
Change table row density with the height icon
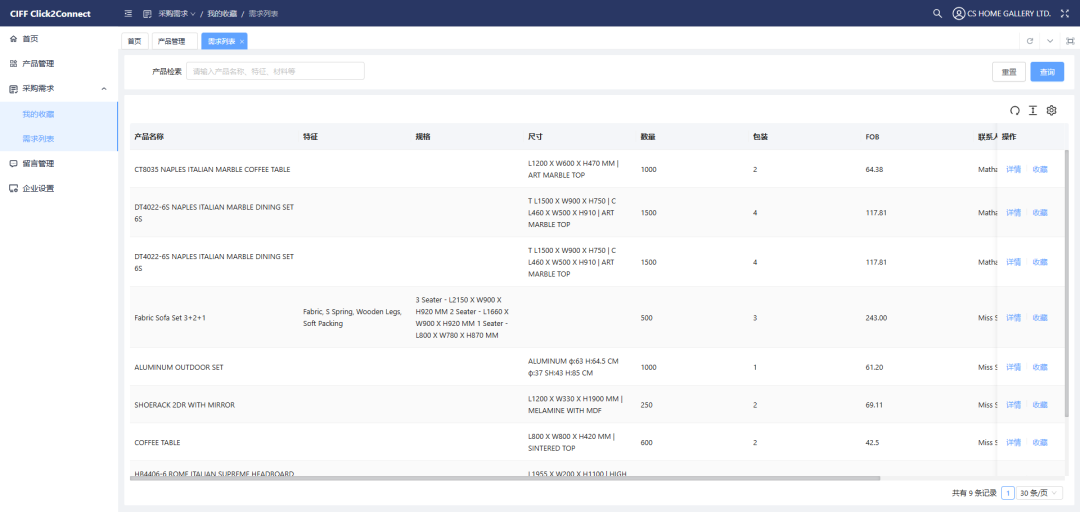click(x=1033, y=110)
